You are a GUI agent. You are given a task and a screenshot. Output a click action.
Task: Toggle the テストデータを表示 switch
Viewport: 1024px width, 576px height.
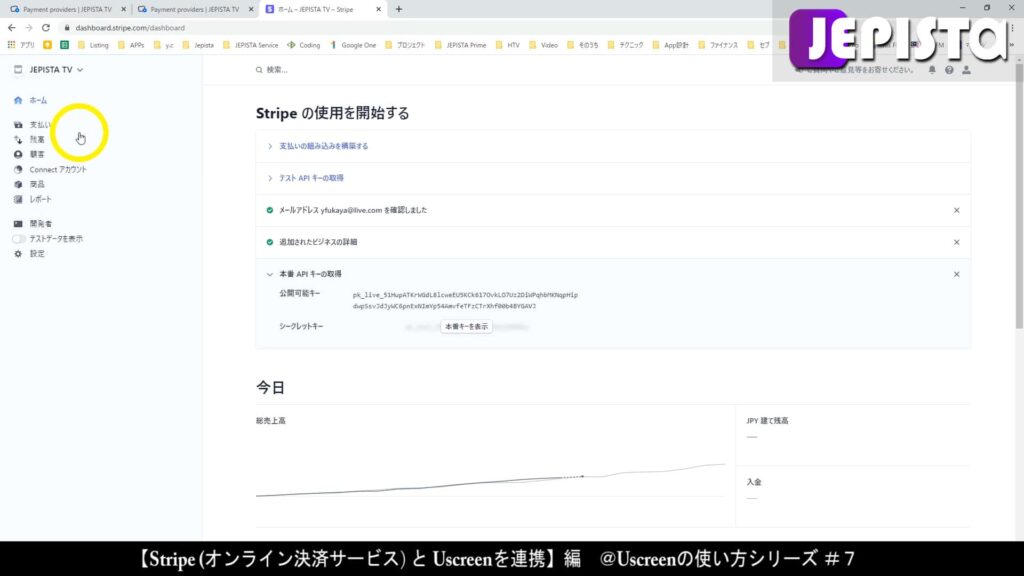(x=18, y=239)
